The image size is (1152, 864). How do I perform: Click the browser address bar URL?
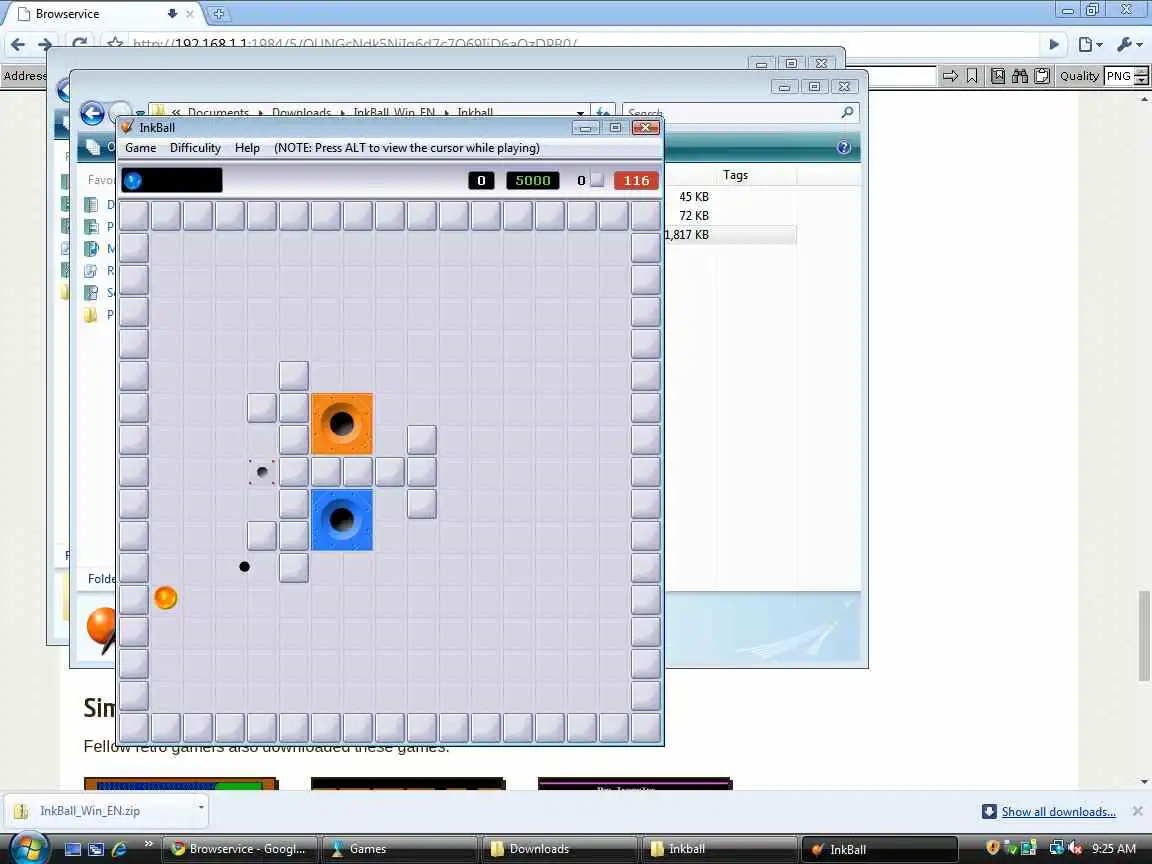point(355,44)
